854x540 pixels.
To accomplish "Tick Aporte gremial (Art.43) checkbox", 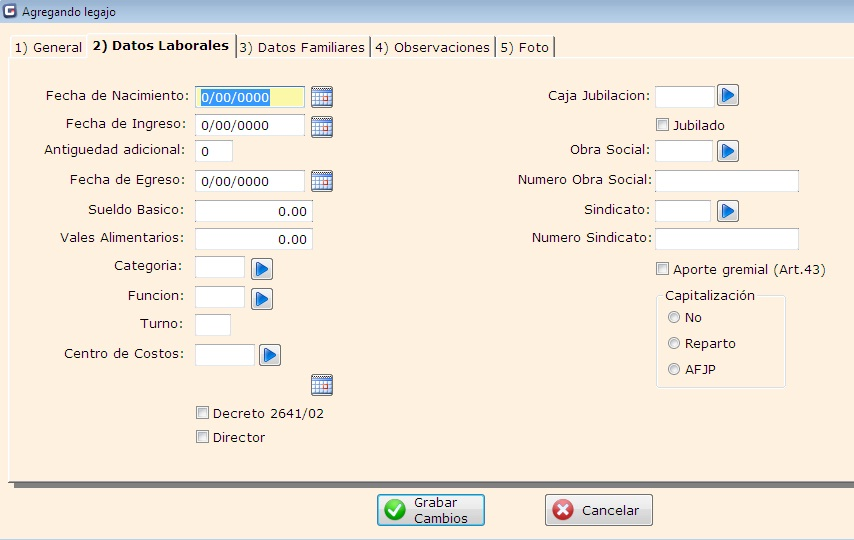I will point(662,269).
